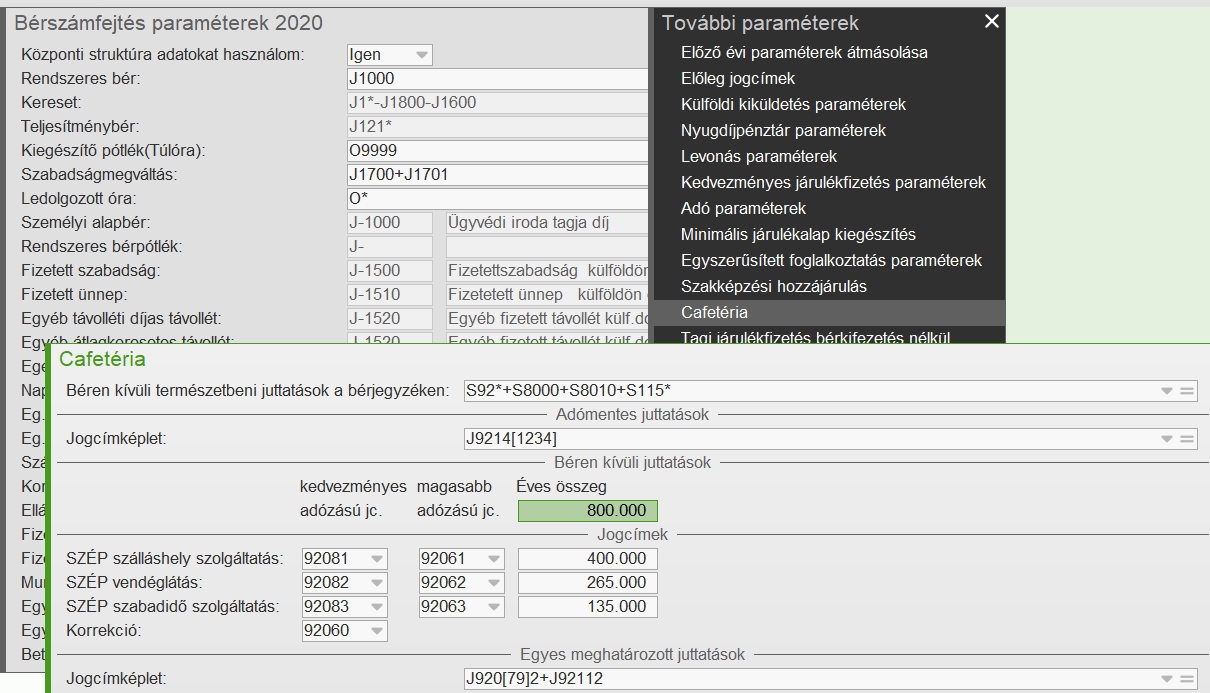
Task: Open dropdown arrow of Béren kívüli természetbeni field
Action: click(1166, 391)
